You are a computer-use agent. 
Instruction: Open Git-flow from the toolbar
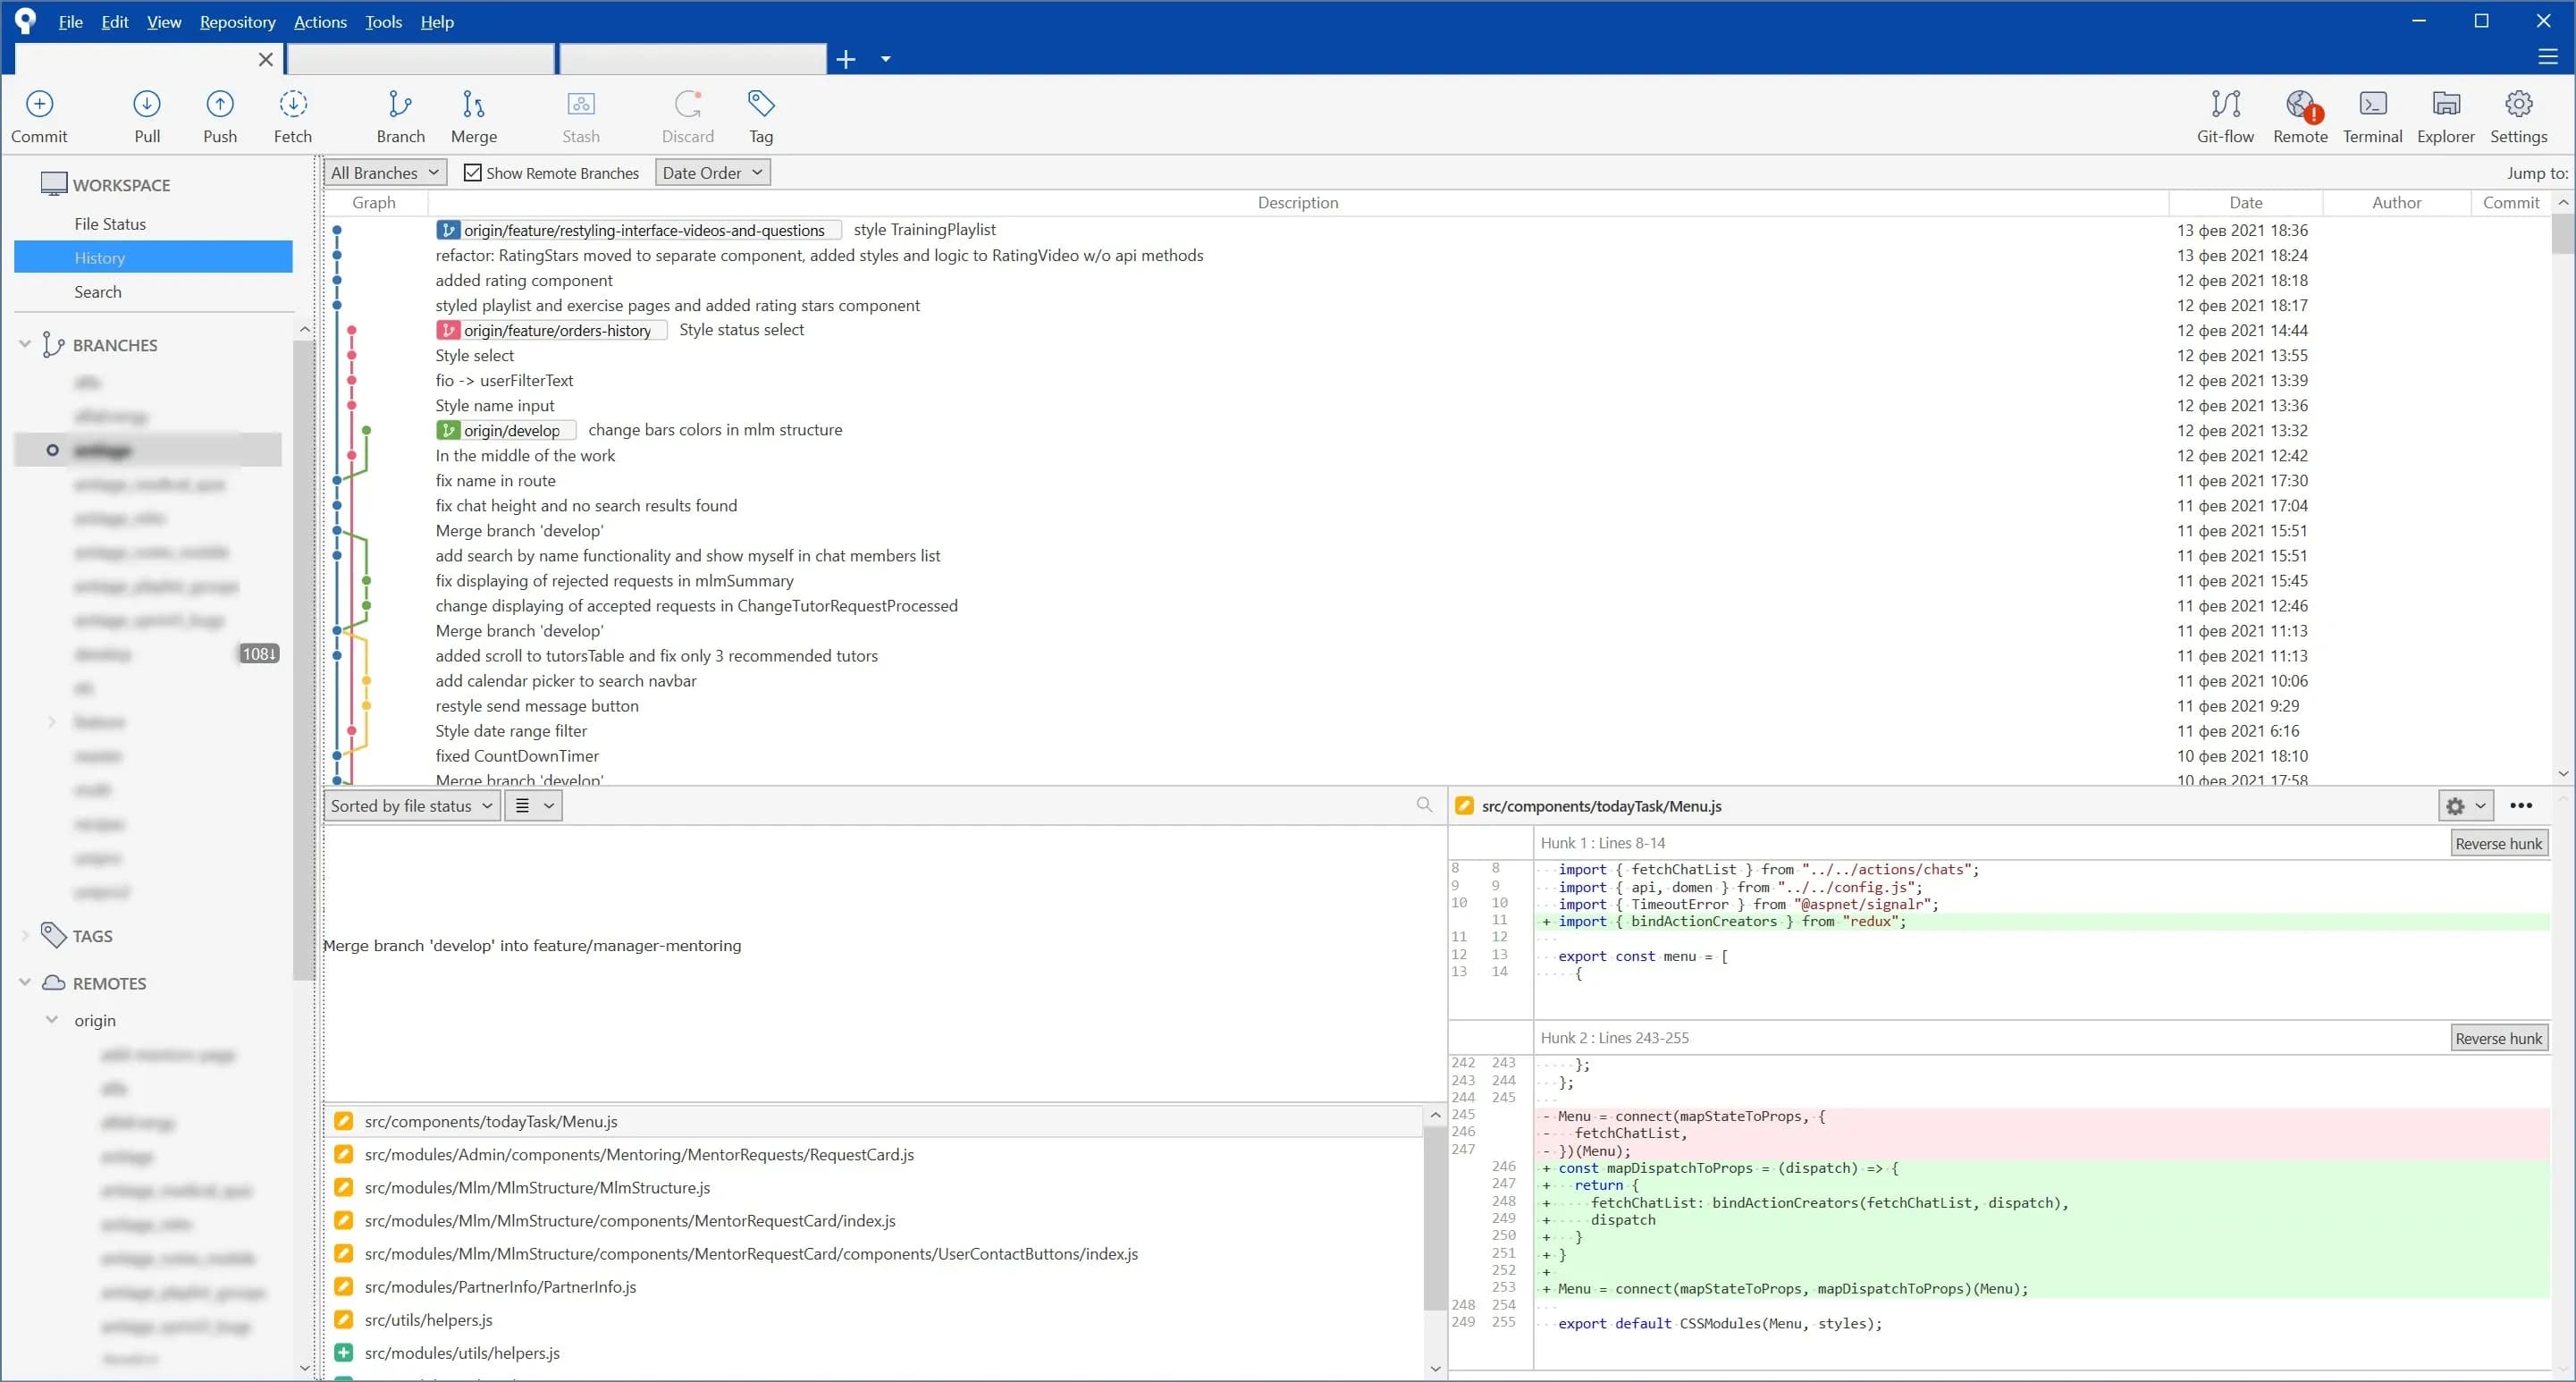pyautogui.click(x=2225, y=104)
